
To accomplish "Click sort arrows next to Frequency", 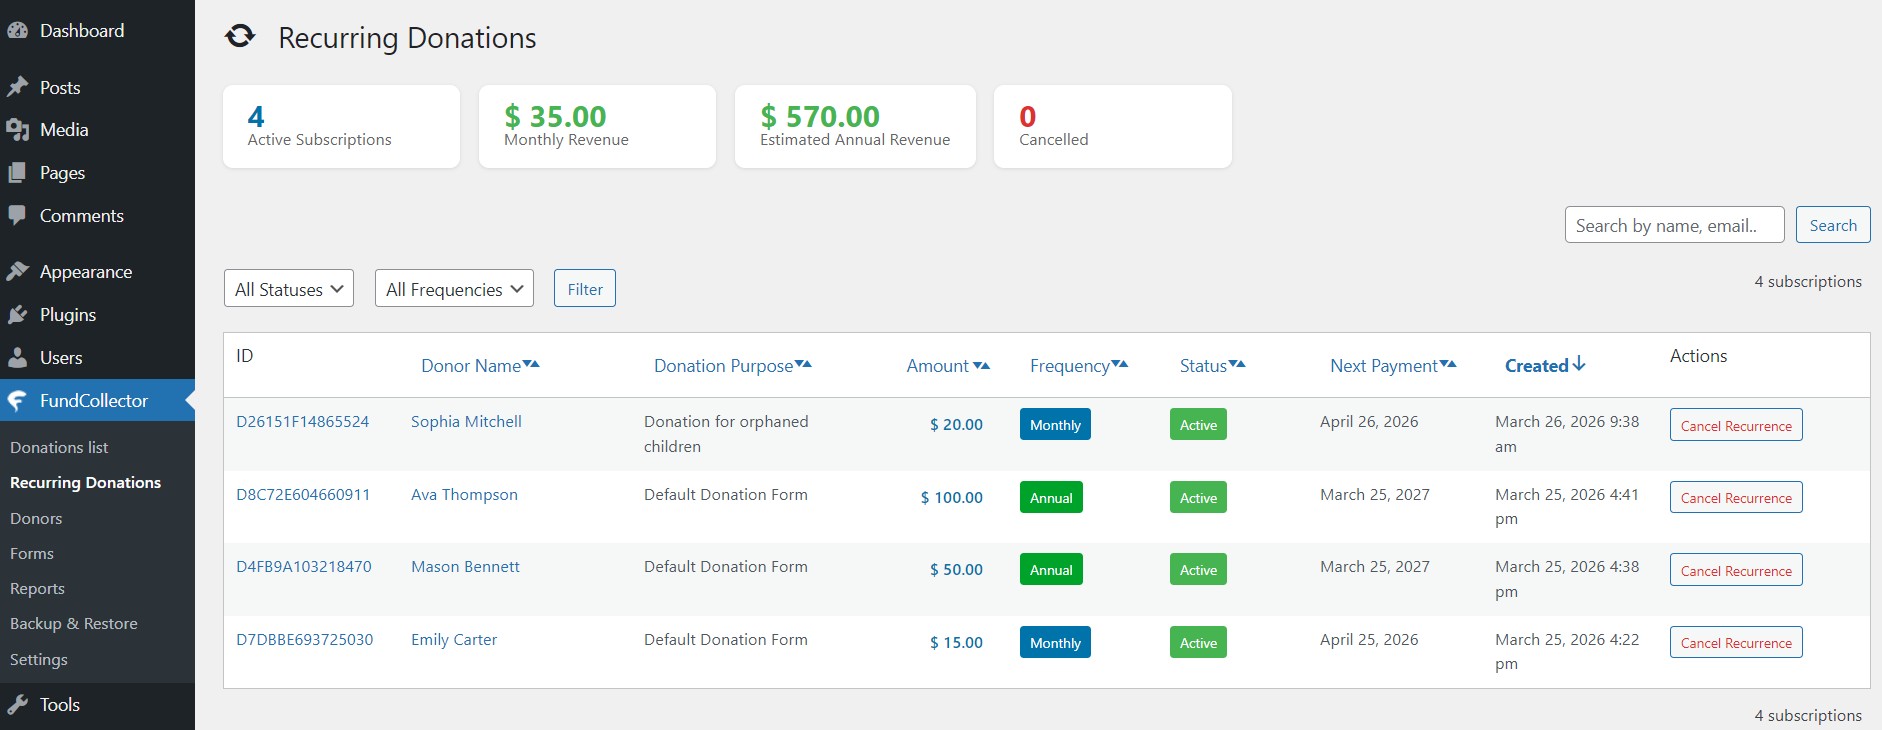I will [x=1120, y=364].
